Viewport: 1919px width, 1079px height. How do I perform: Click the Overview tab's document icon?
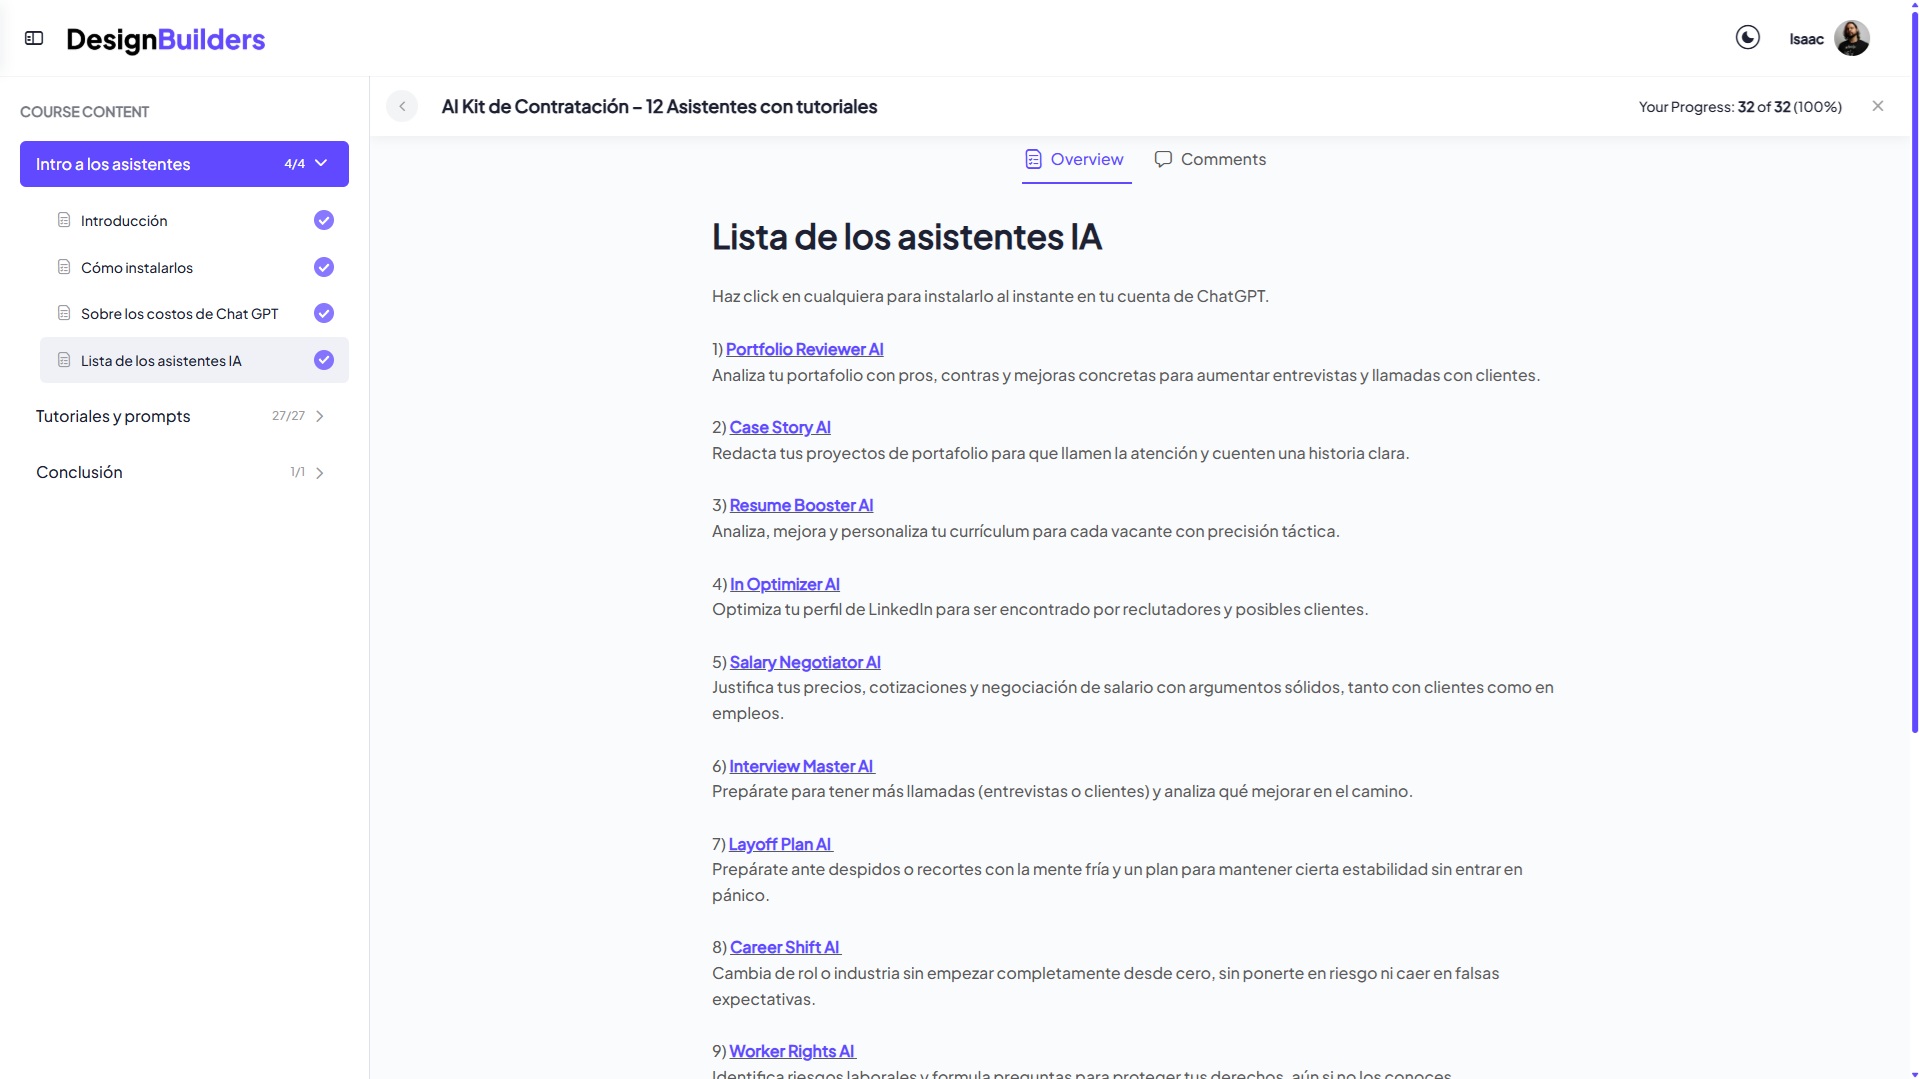[x=1033, y=159]
